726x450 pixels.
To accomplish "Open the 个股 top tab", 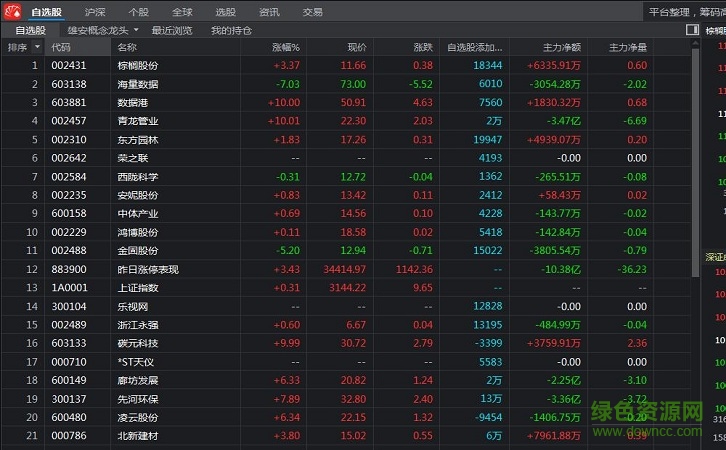I will 138,12.
